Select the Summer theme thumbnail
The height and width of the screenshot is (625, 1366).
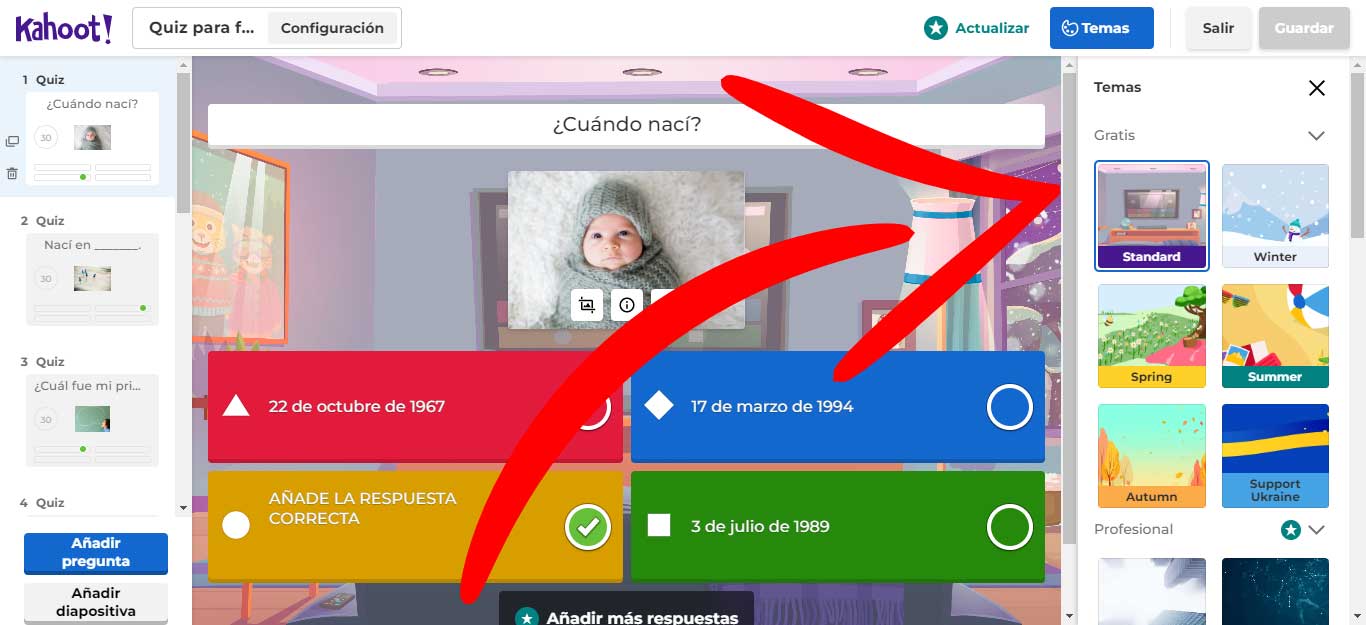pos(1275,336)
